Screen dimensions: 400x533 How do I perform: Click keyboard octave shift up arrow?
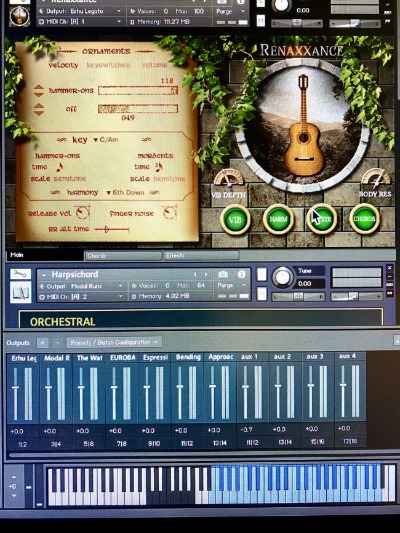coord(14,477)
